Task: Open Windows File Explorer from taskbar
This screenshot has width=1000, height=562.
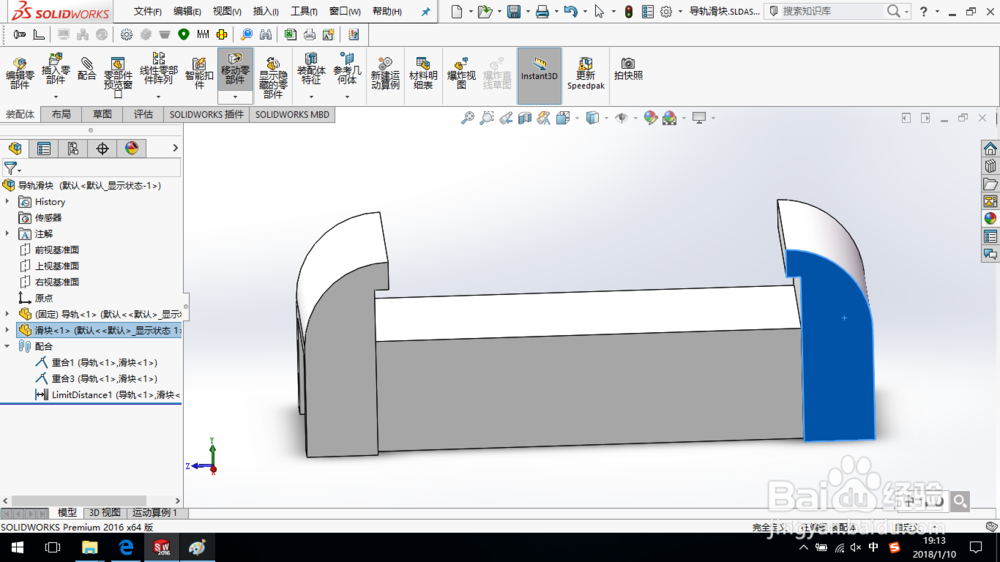Action: coord(89,547)
